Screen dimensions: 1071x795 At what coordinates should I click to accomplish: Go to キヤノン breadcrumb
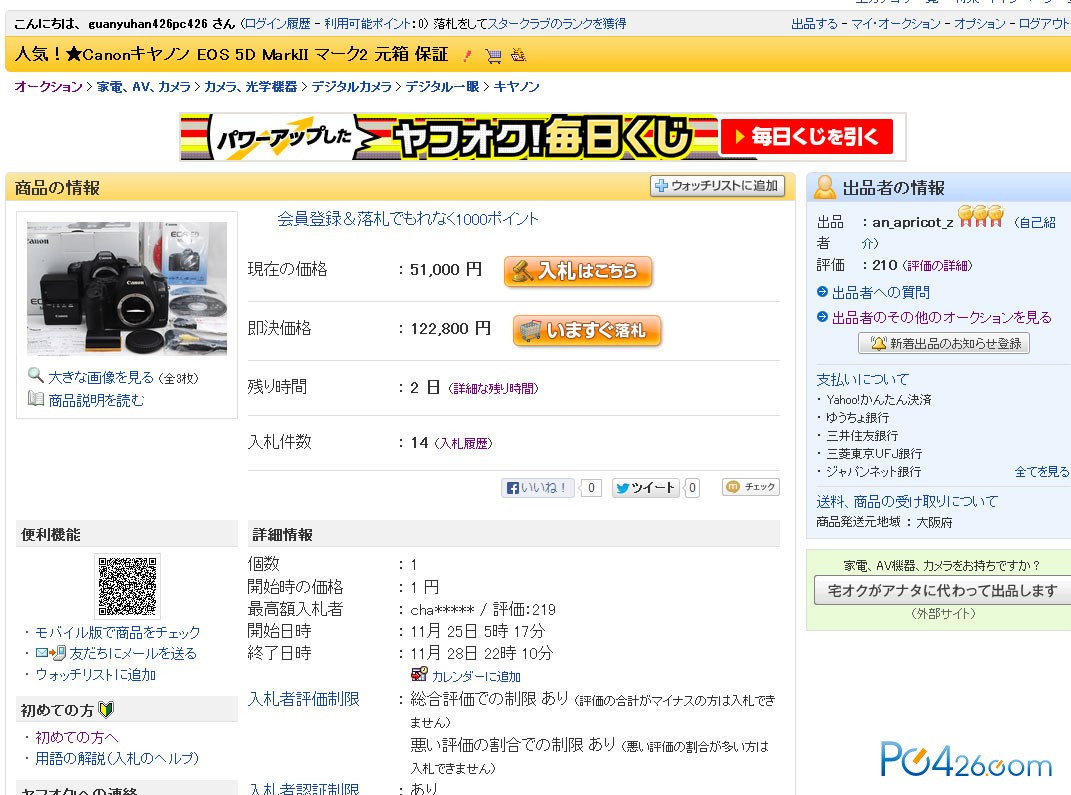pos(516,87)
